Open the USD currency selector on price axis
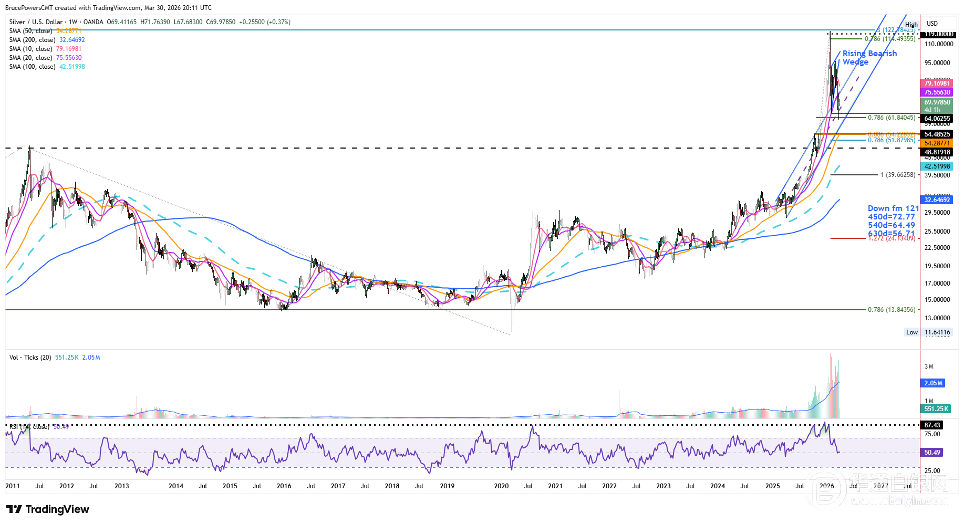The width and height of the screenshot is (964, 526). pyautogui.click(x=931, y=23)
